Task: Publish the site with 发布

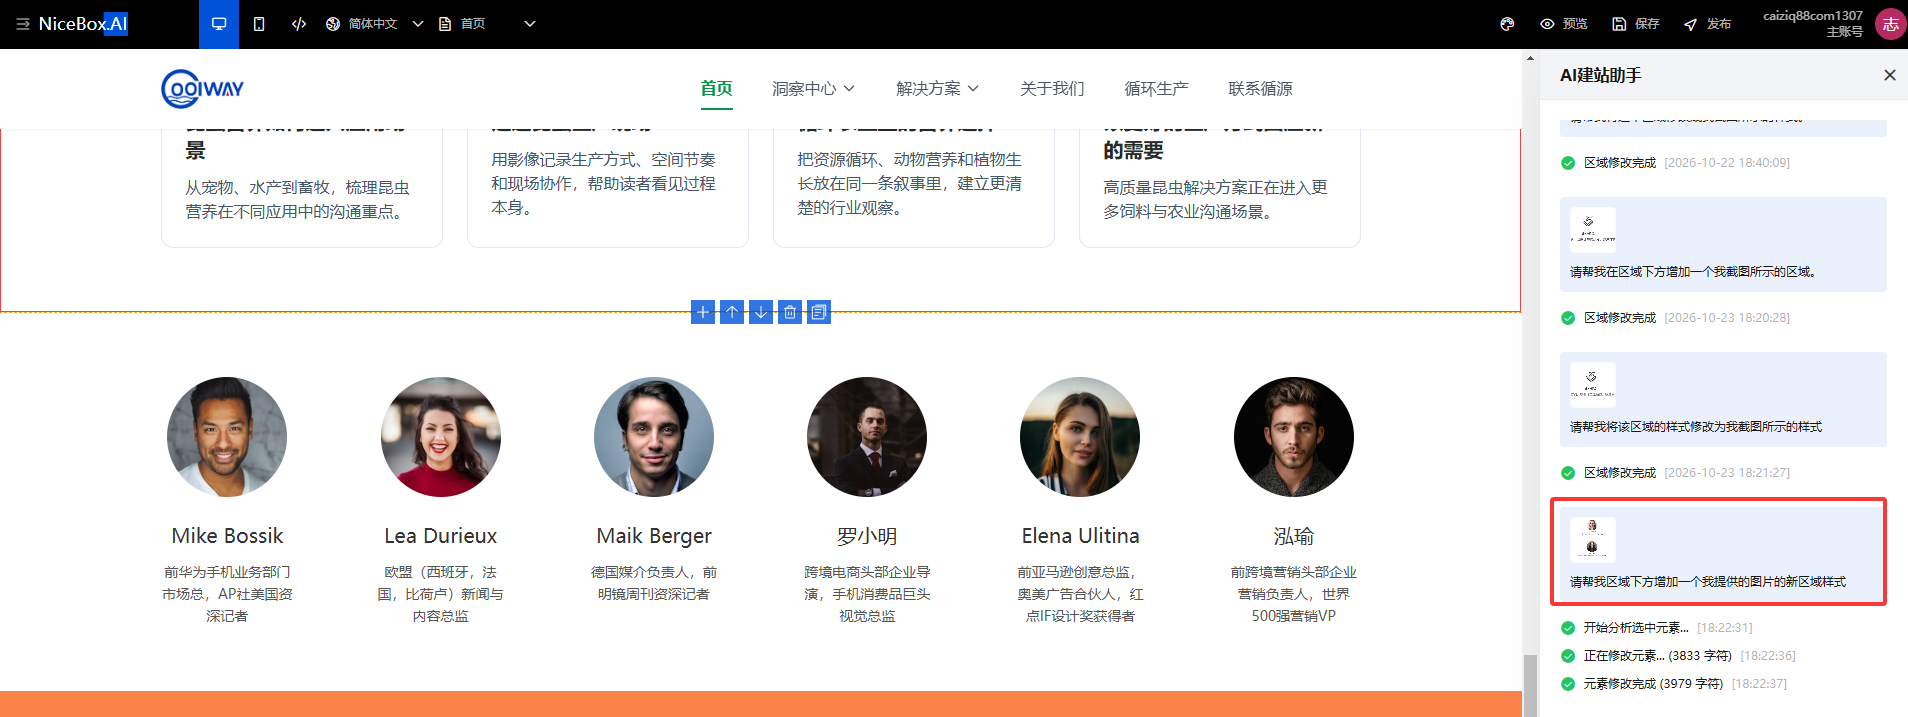Action: 1708,24
